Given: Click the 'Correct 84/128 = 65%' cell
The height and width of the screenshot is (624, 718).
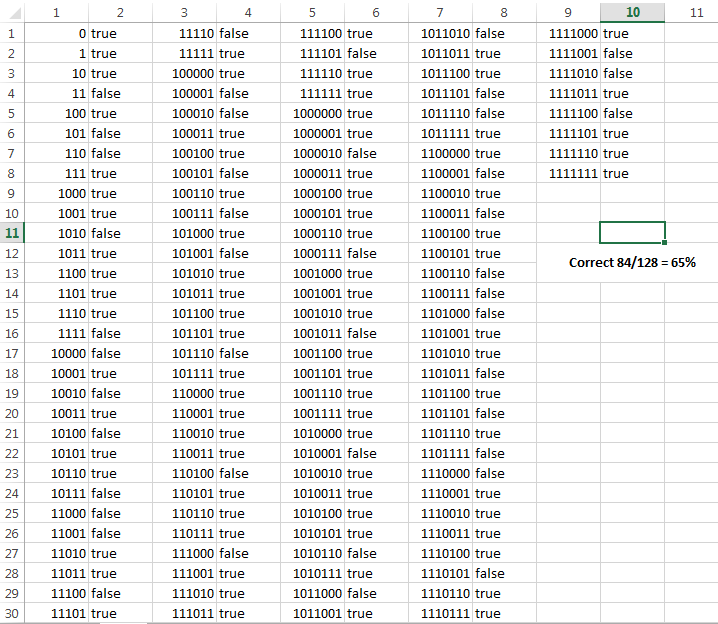Looking at the screenshot, I should [632, 262].
